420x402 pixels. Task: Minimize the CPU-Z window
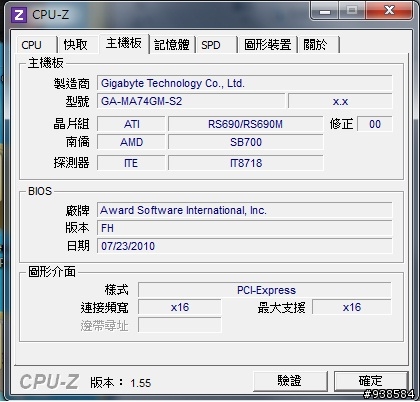tap(324, 11)
